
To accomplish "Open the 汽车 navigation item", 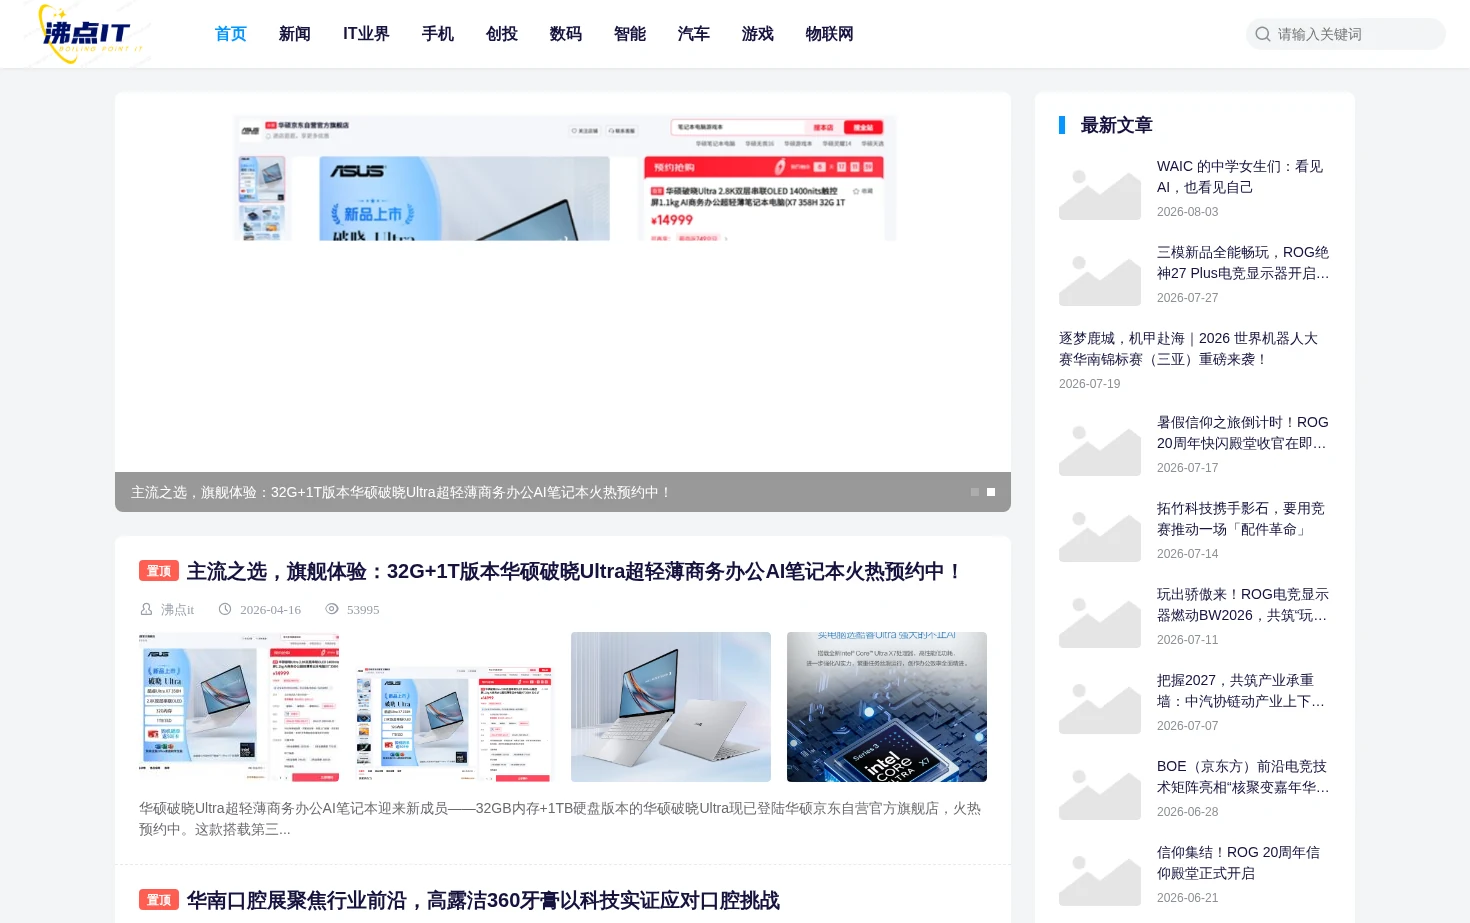I will point(694,34).
